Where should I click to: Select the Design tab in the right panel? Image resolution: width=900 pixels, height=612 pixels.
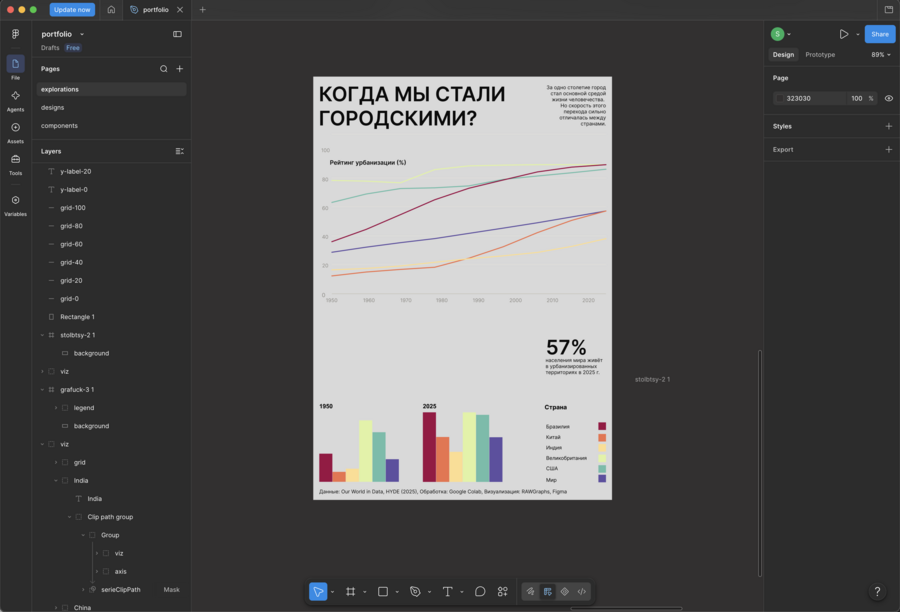coord(783,55)
